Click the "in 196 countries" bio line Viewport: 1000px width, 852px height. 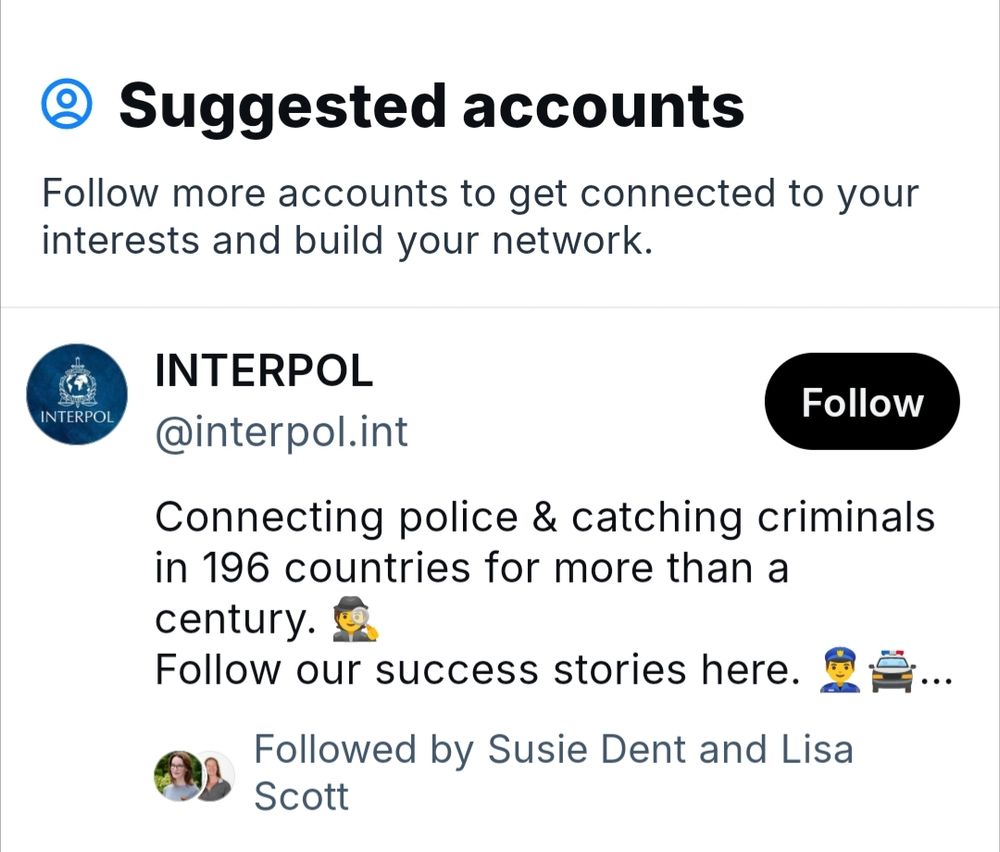[x=471, y=568]
